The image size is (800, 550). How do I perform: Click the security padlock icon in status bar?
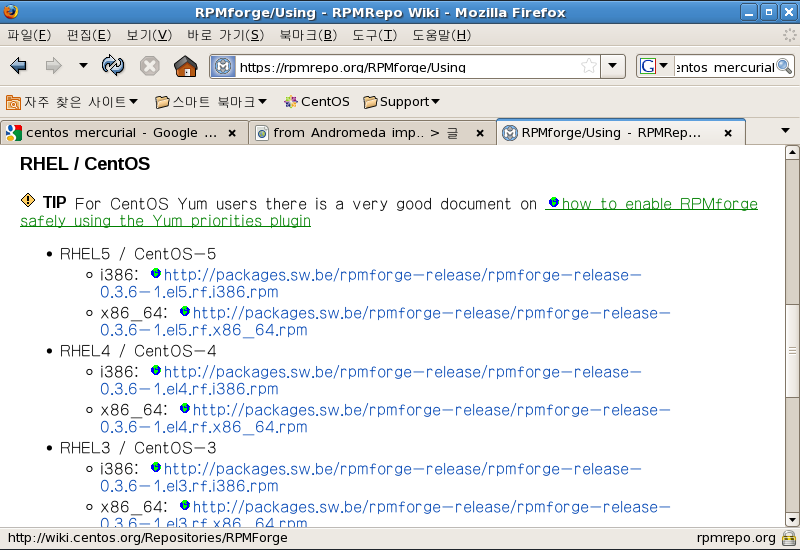click(789, 538)
